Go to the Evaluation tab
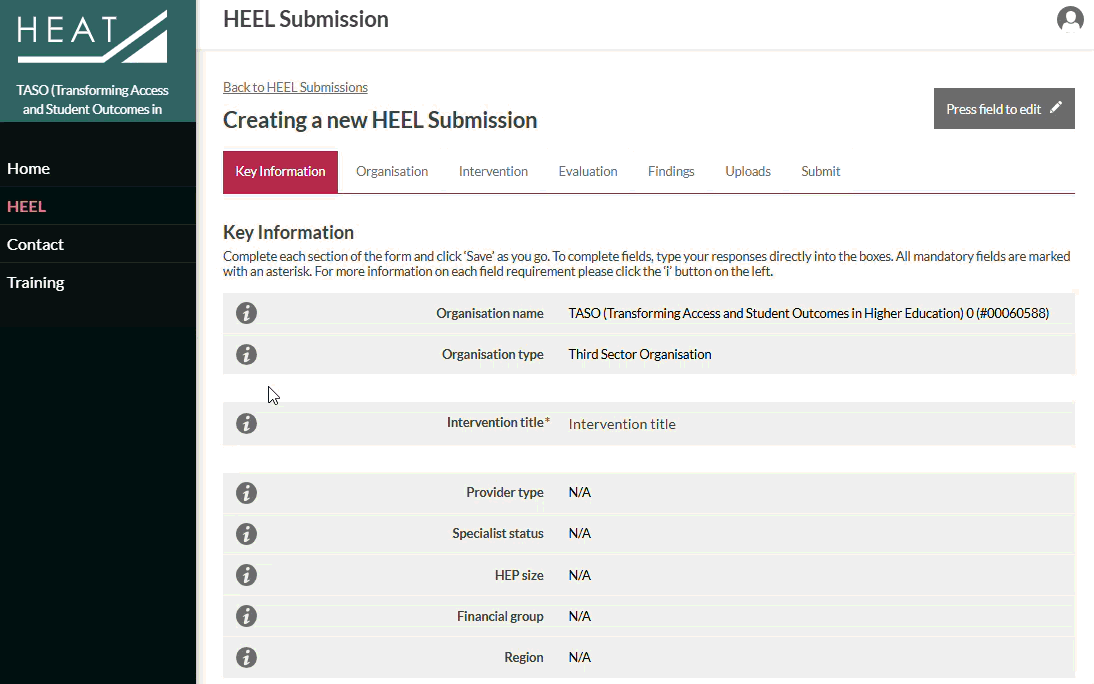 coord(588,172)
